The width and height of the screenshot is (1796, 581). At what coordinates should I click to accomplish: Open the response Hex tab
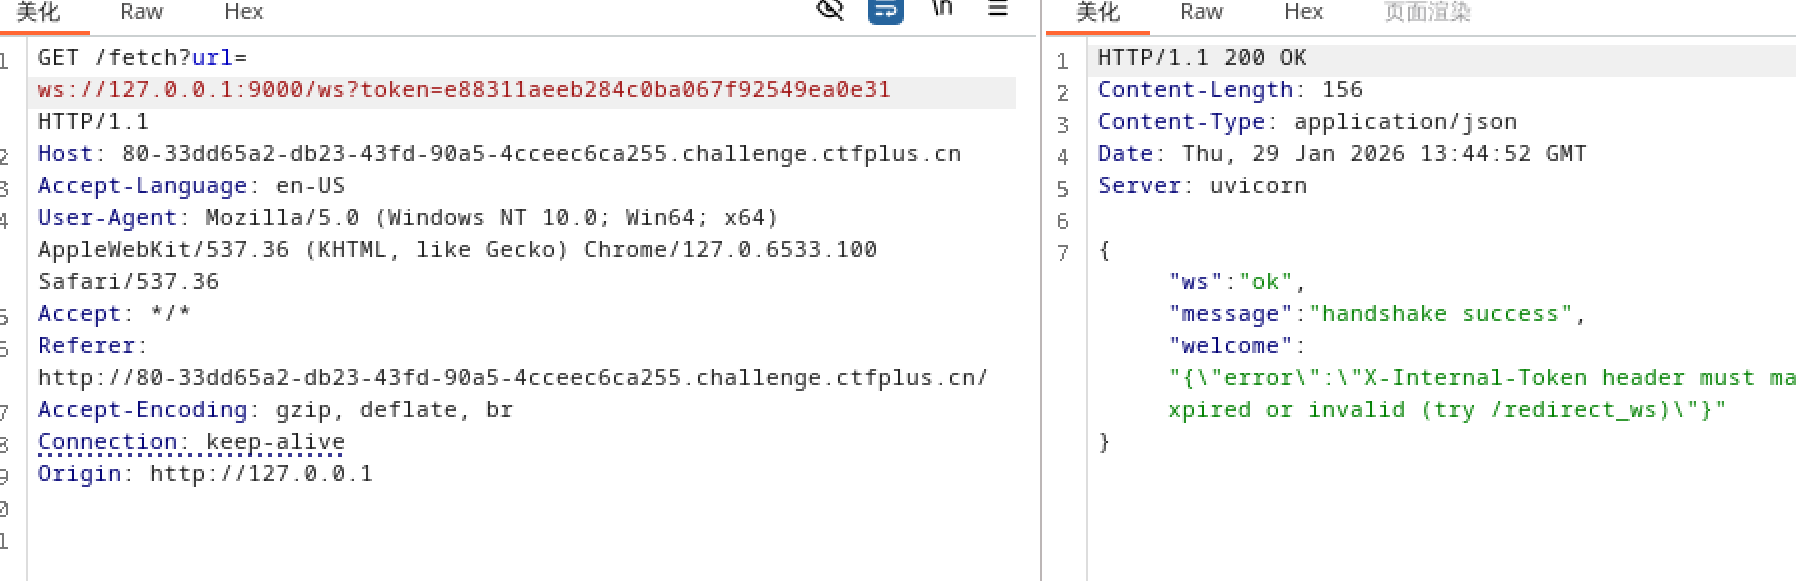tap(1303, 12)
